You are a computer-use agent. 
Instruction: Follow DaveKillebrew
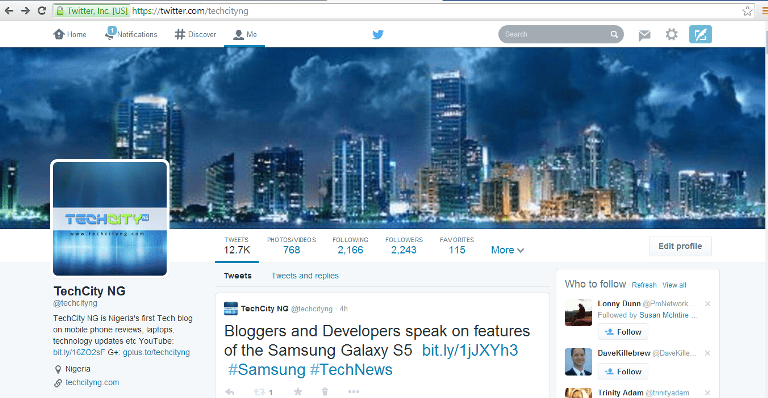pyautogui.click(x=623, y=372)
